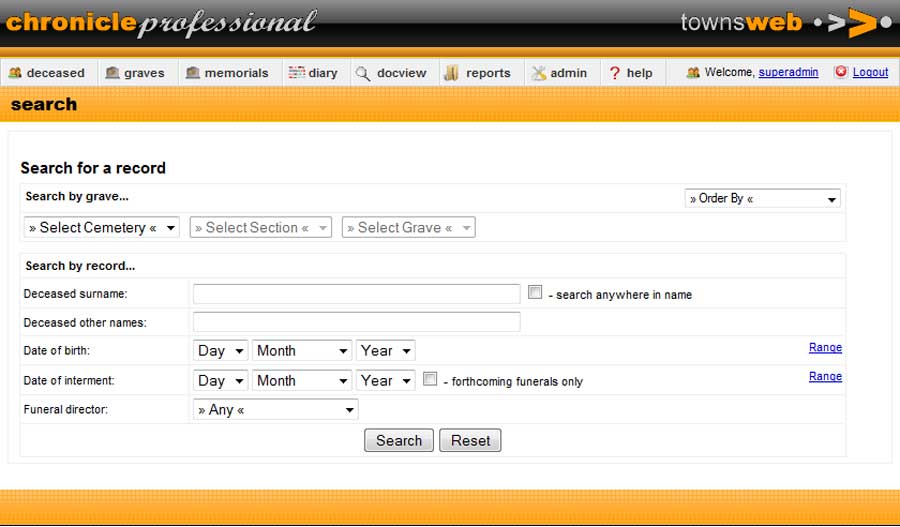This screenshot has width=900, height=527.
Task: Open the Funeral director dropdown
Action: tap(276, 410)
